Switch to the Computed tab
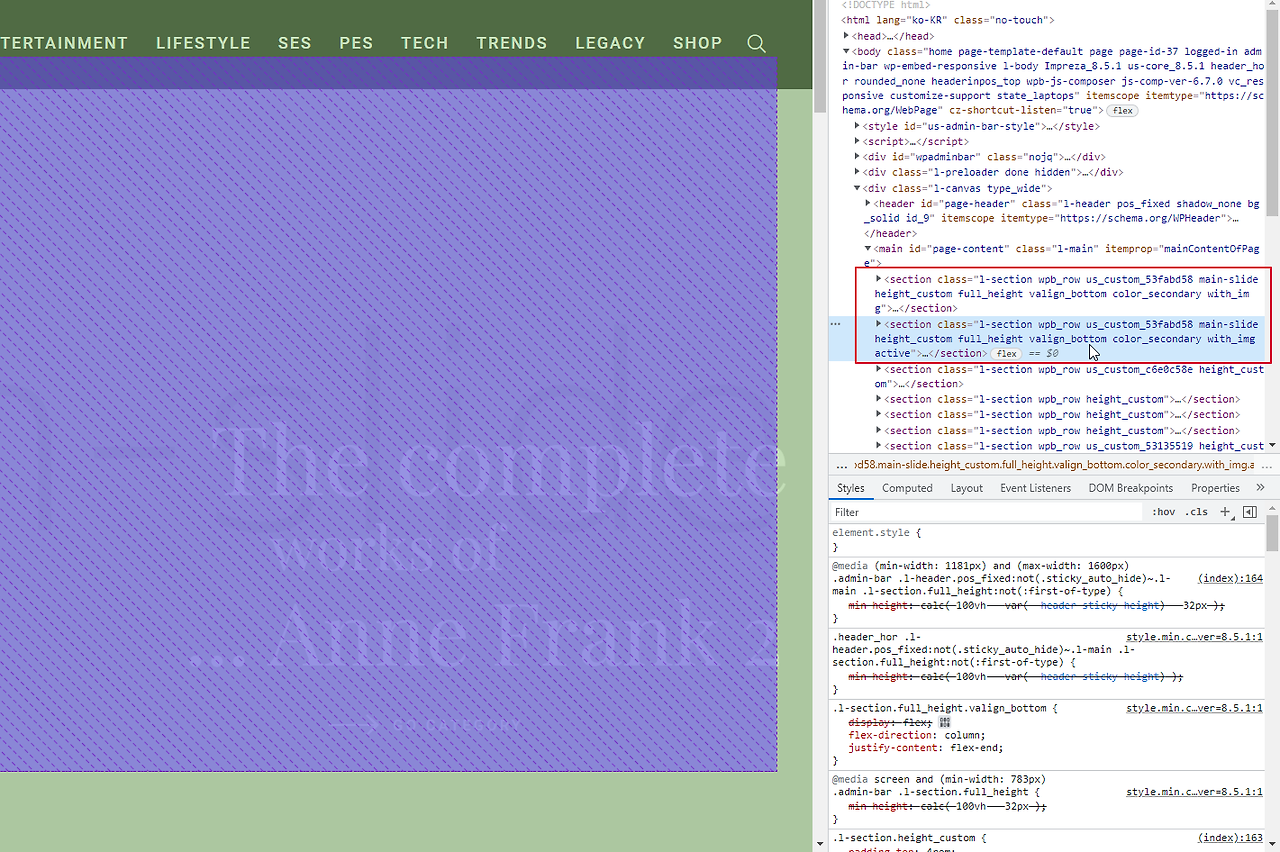The image size is (1280, 852). (x=907, y=488)
